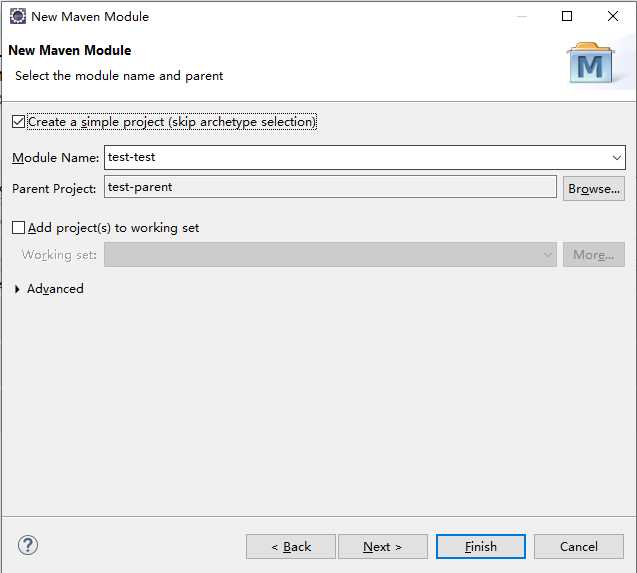The image size is (637, 573).
Task: Enable Add project(s) to working set
Action: click(x=18, y=228)
